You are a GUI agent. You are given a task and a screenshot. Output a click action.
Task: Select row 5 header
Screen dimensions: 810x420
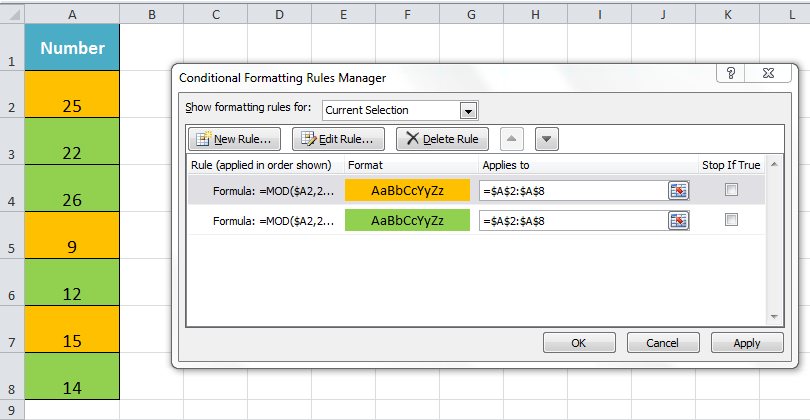[x=12, y=235]
